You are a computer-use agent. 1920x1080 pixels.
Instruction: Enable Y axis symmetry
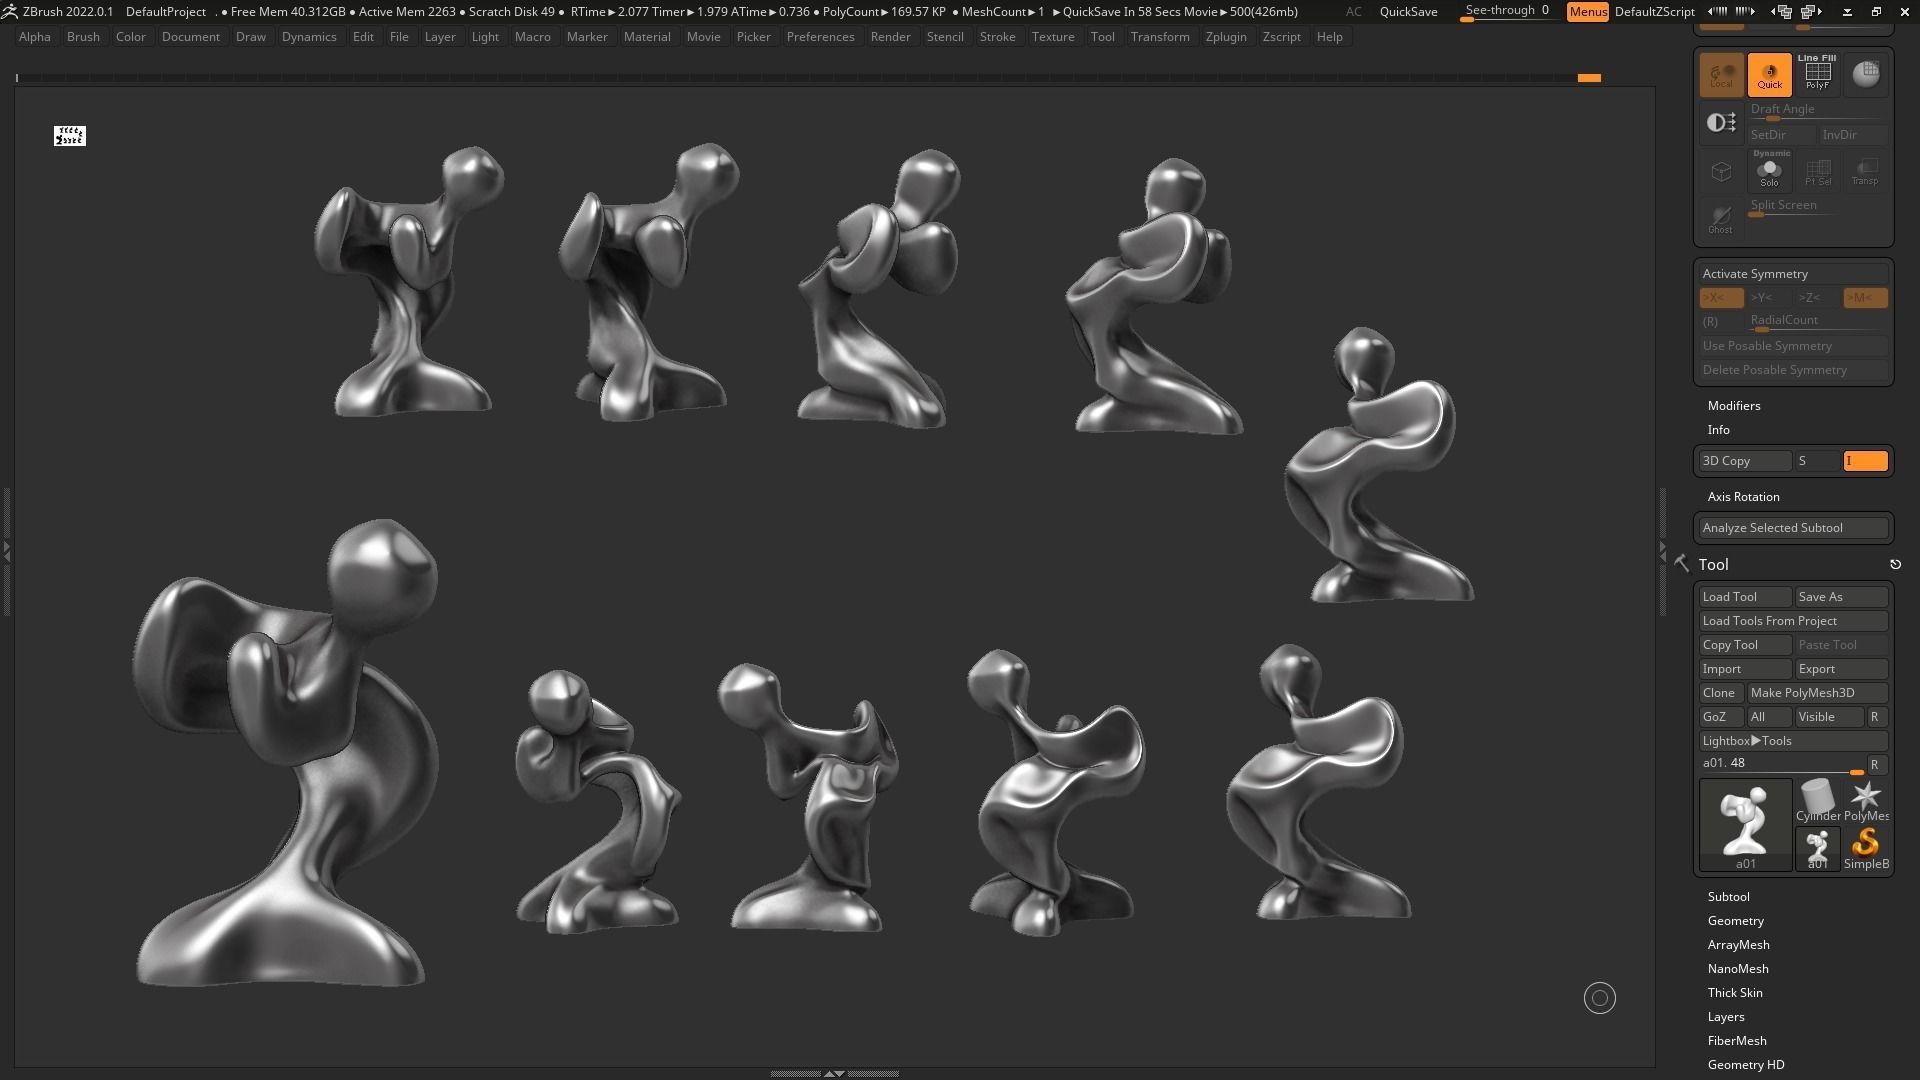click(x=1768, y=298)
